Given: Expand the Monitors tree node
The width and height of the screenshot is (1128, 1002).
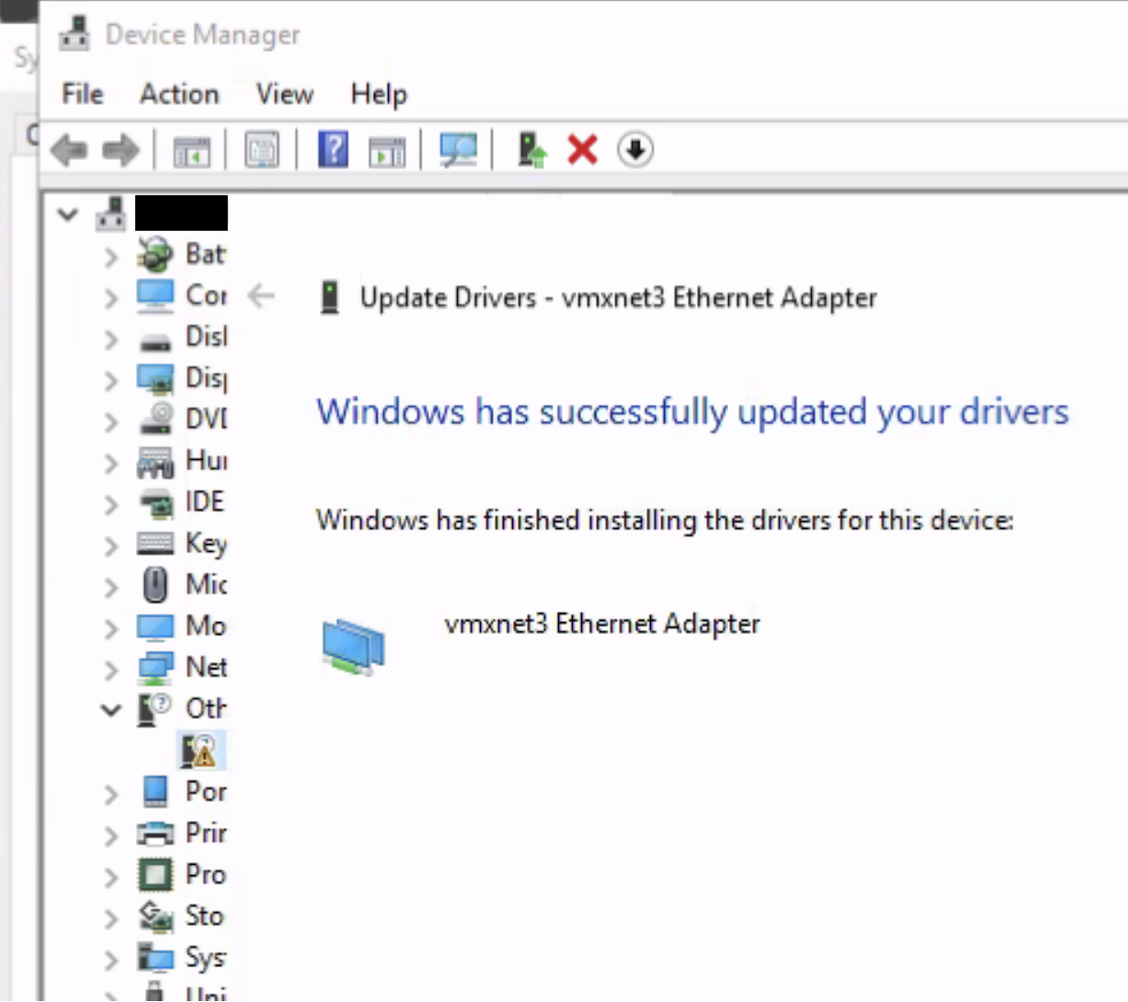Looking at the screenshot, I should 111,629.
